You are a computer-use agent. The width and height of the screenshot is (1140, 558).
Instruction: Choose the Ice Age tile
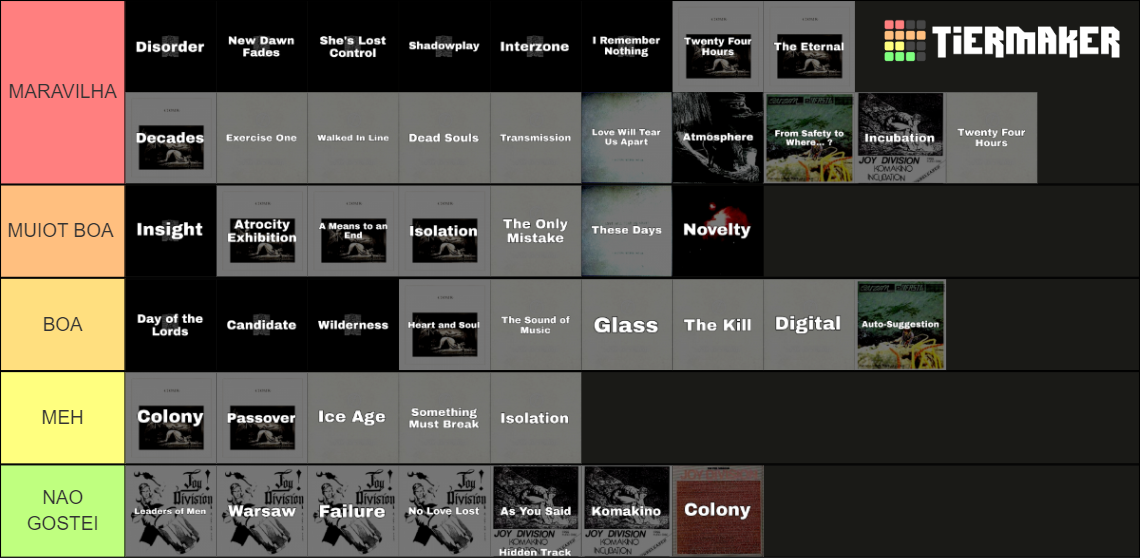click(x=353, y=418)
